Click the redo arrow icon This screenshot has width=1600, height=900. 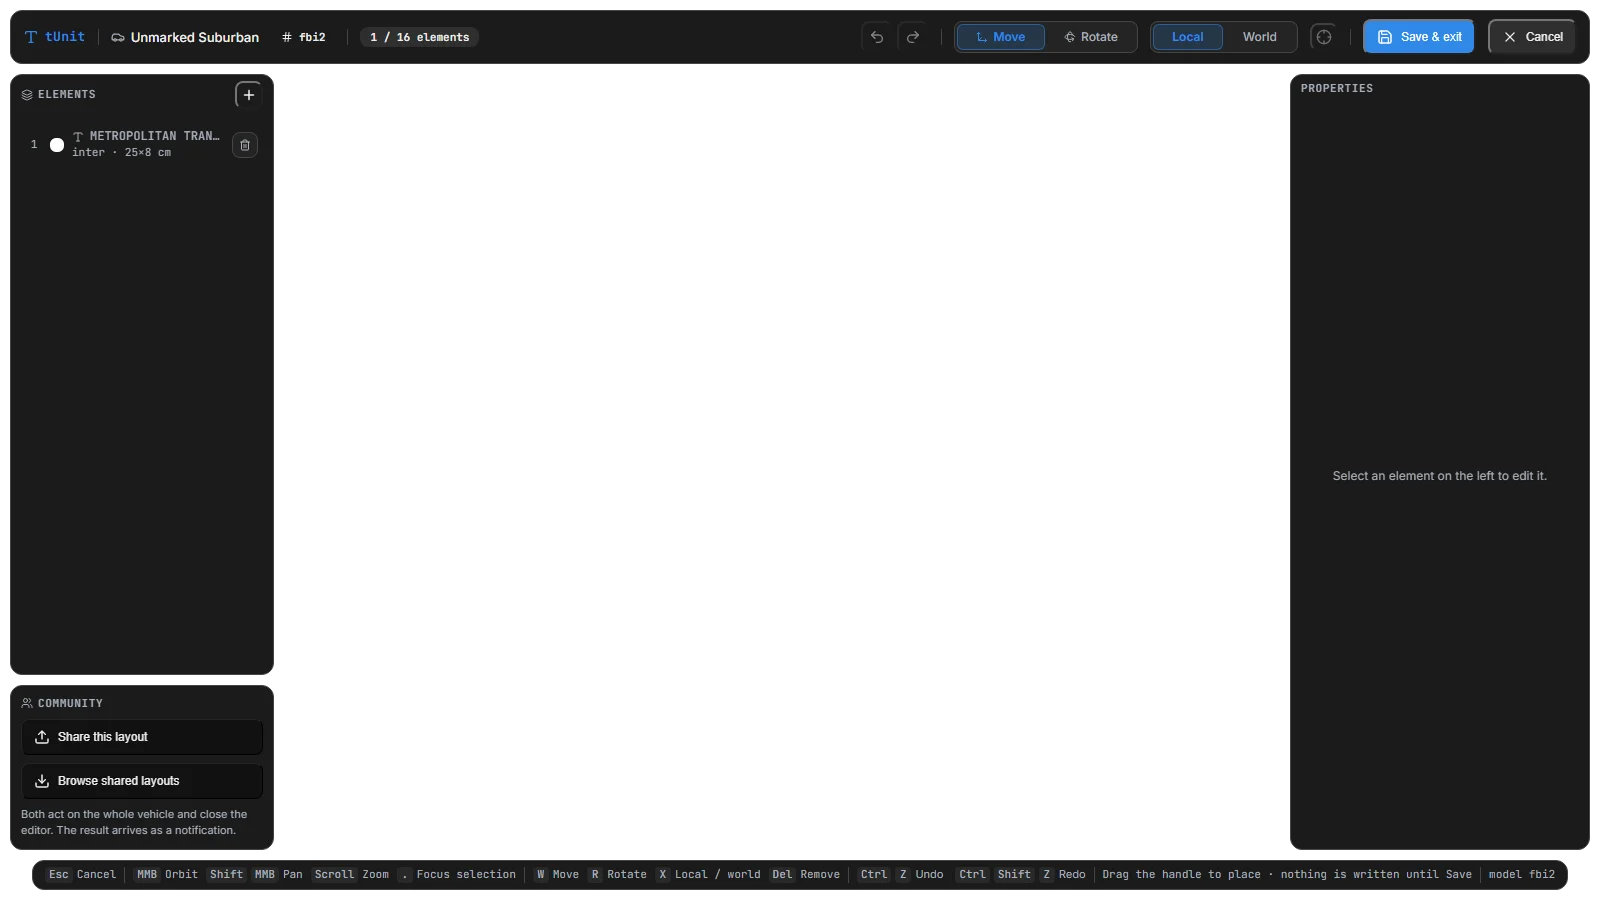(x=913, y=37)
